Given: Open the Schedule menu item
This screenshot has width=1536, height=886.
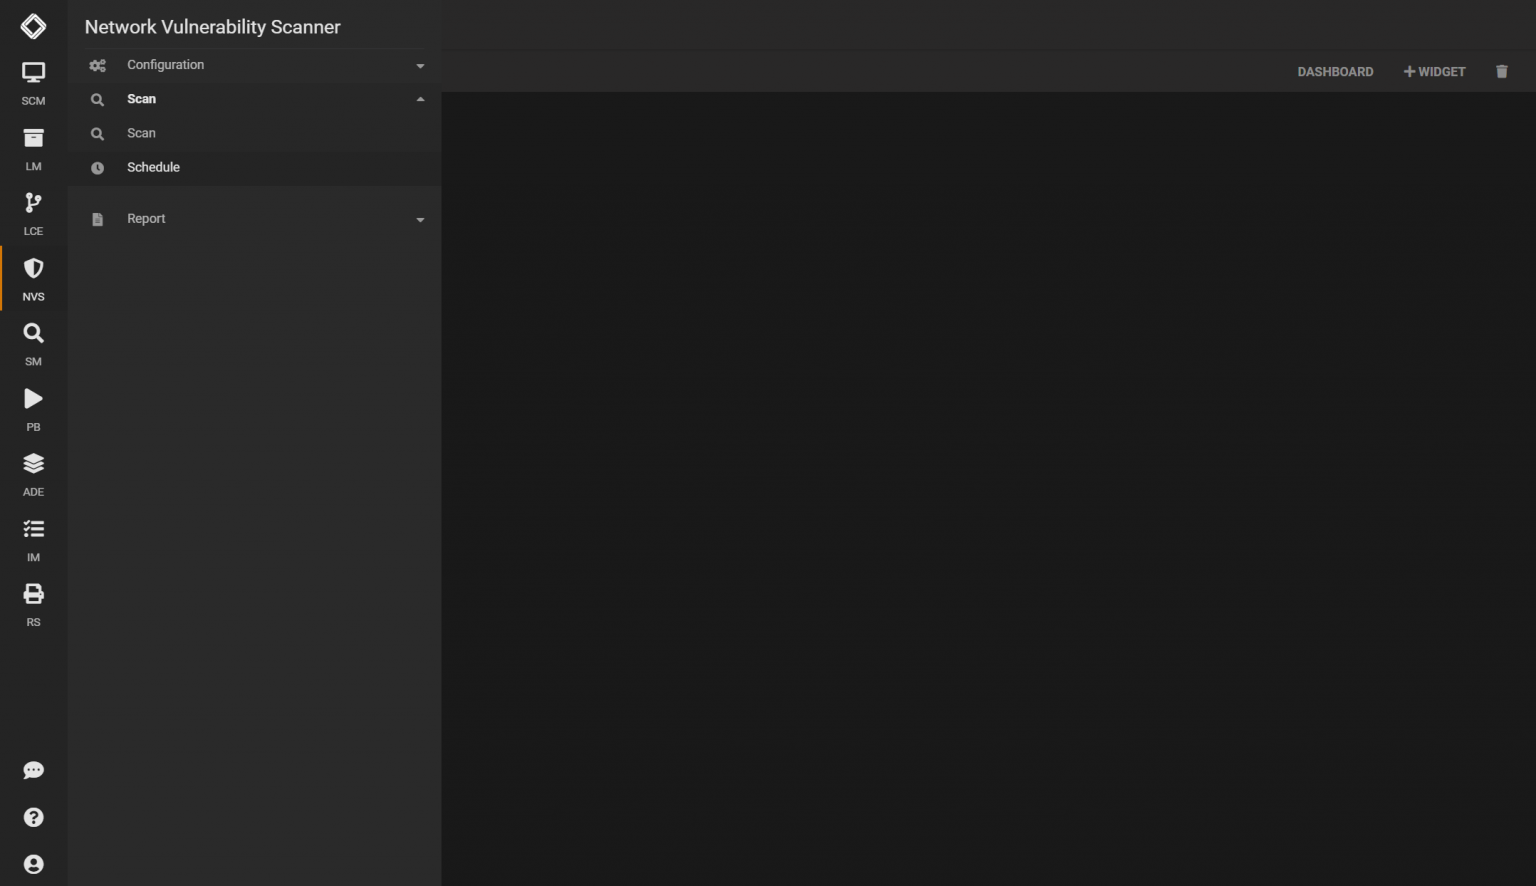Looking at the screenshot, I should (153, 167).
